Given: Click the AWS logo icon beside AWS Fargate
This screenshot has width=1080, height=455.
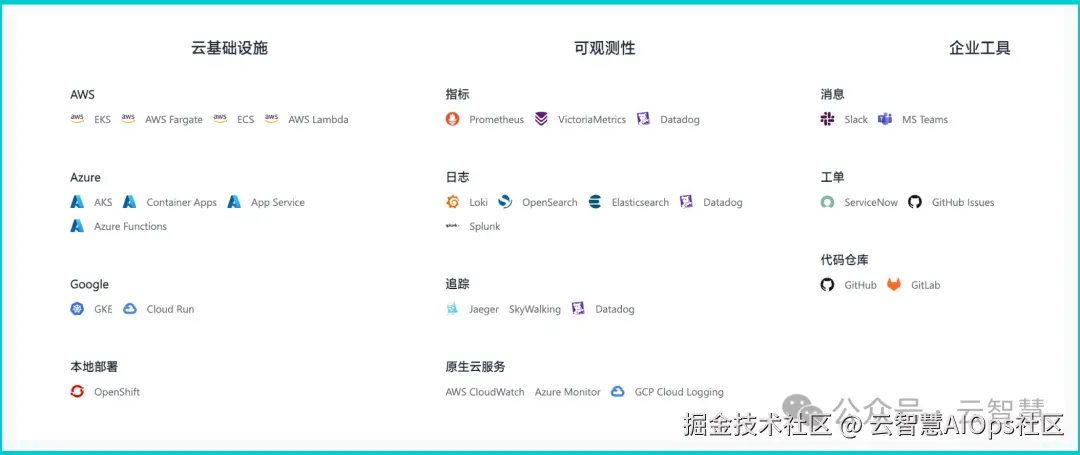Looking at the screenshot, I should (x=128, y=118).
